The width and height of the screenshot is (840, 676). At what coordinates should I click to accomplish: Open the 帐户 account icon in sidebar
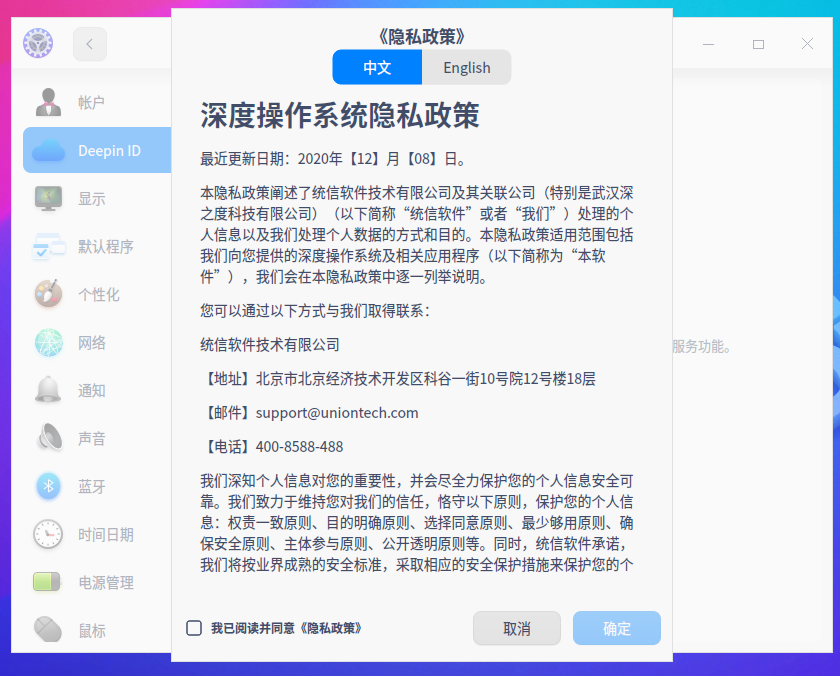coord(48,102)
